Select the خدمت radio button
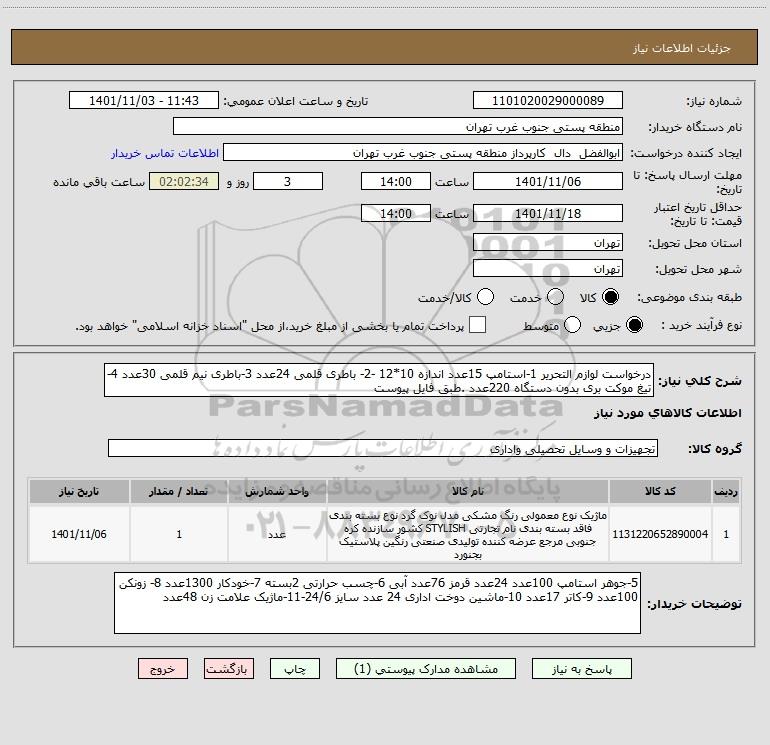Image resolution: width=770 pixels, height=745 pixels. tap(555, 297)
